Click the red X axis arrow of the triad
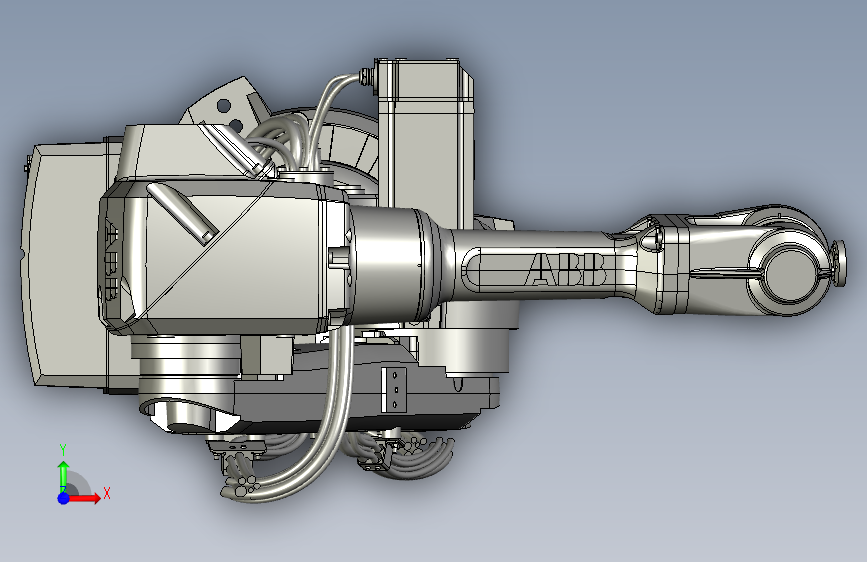 84,498
